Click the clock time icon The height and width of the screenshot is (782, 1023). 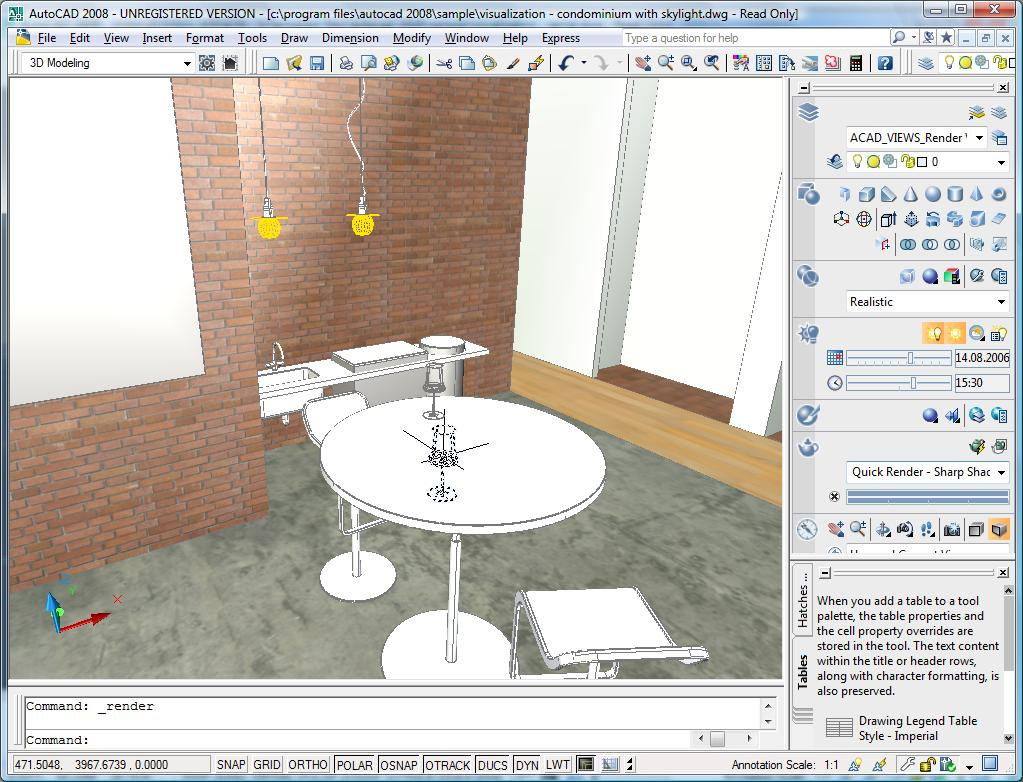pyautogui.click(x=834, y=383)
